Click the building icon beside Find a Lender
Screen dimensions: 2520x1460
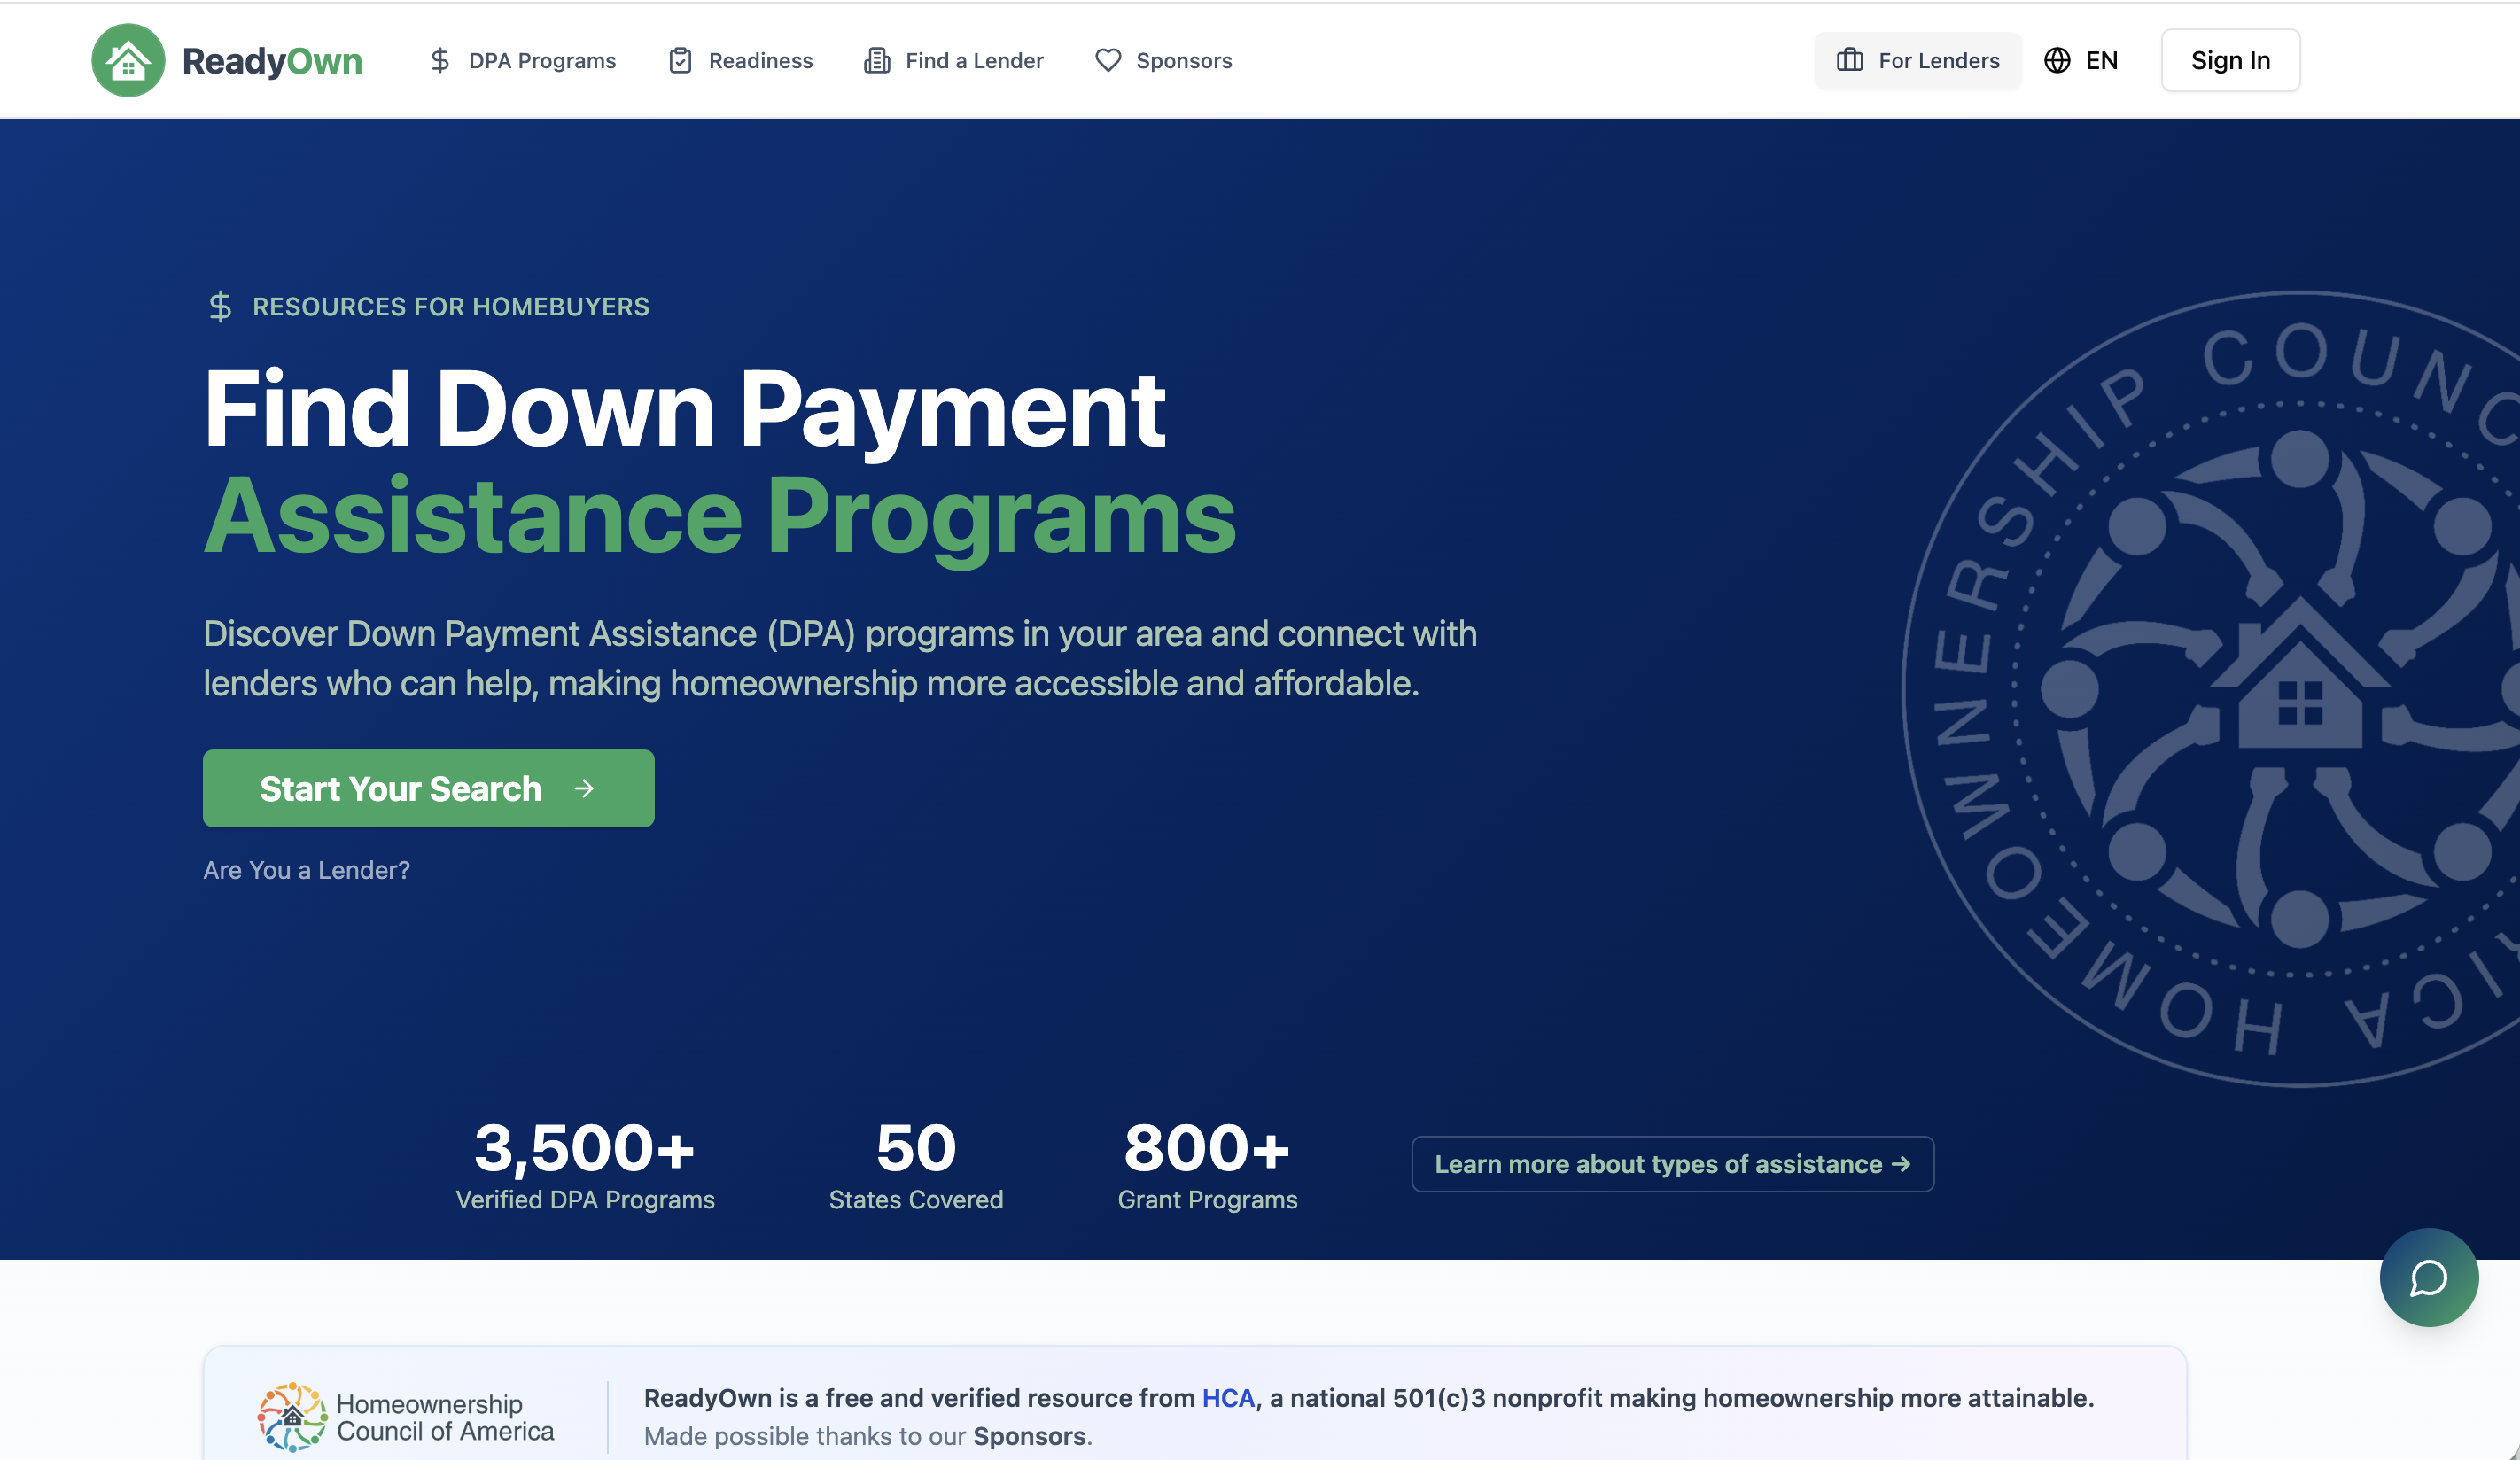coord(877,61)
